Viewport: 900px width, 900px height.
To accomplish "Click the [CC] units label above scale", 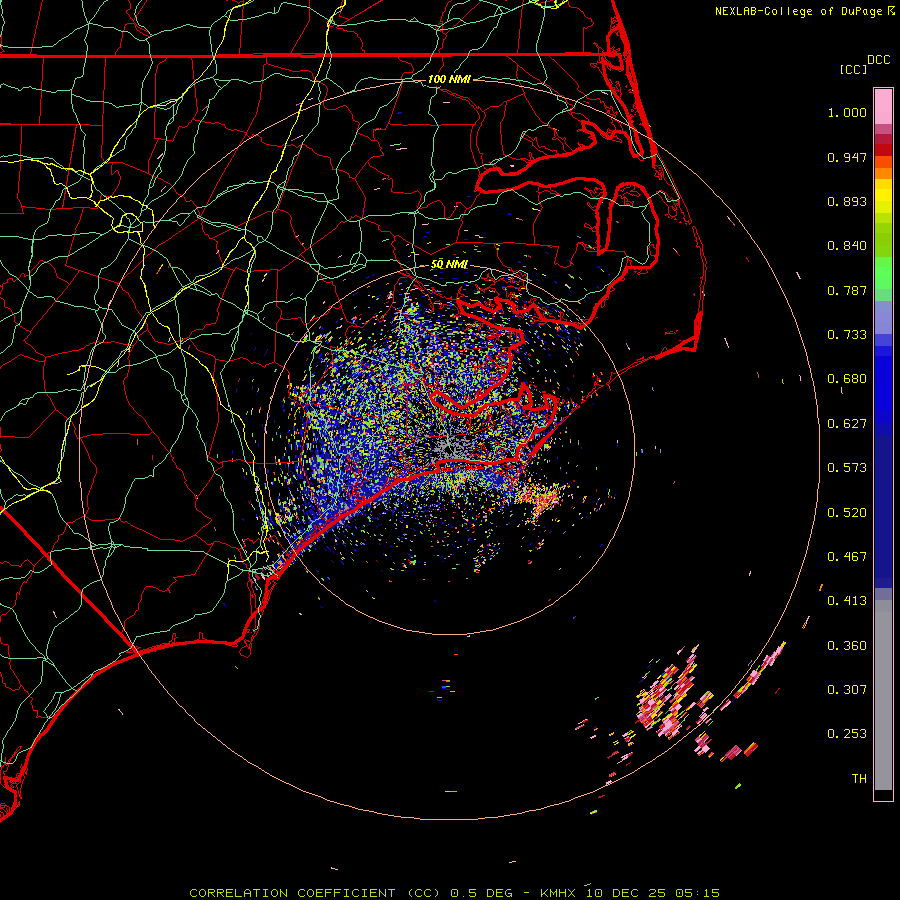I will click(x=852, y=69).
